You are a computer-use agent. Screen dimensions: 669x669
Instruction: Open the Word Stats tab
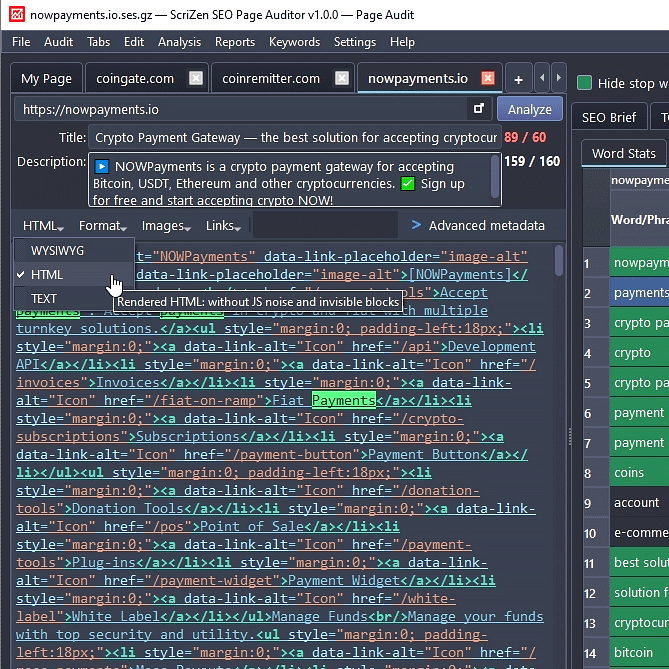click(x=623, y=153)
